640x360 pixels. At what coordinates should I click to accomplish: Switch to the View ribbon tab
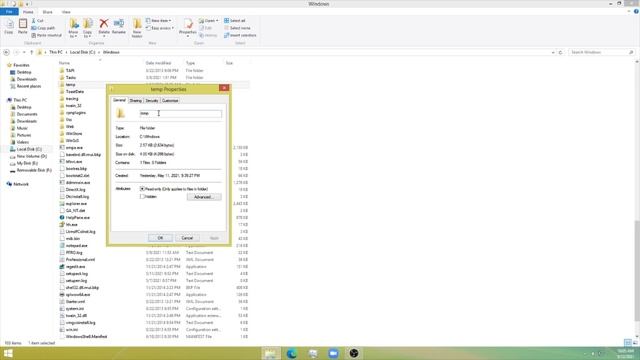(x=66, y=12)
